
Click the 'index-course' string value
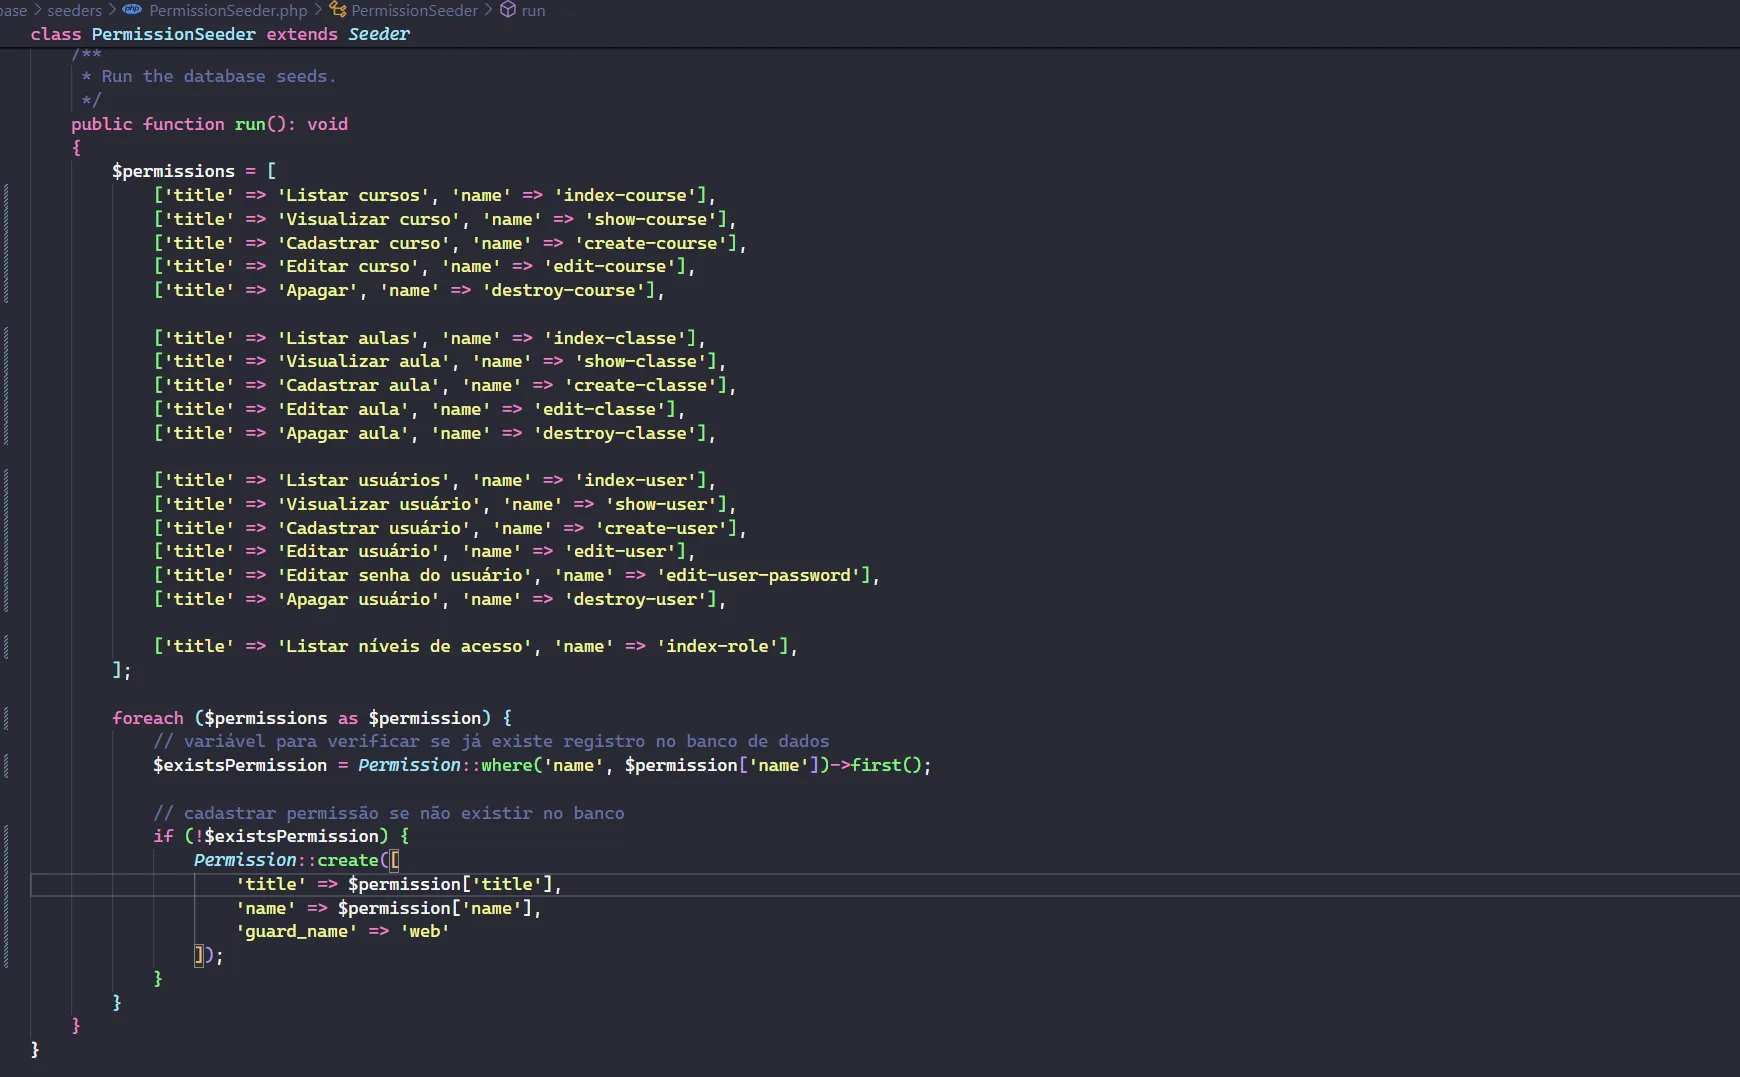(625, 195)
